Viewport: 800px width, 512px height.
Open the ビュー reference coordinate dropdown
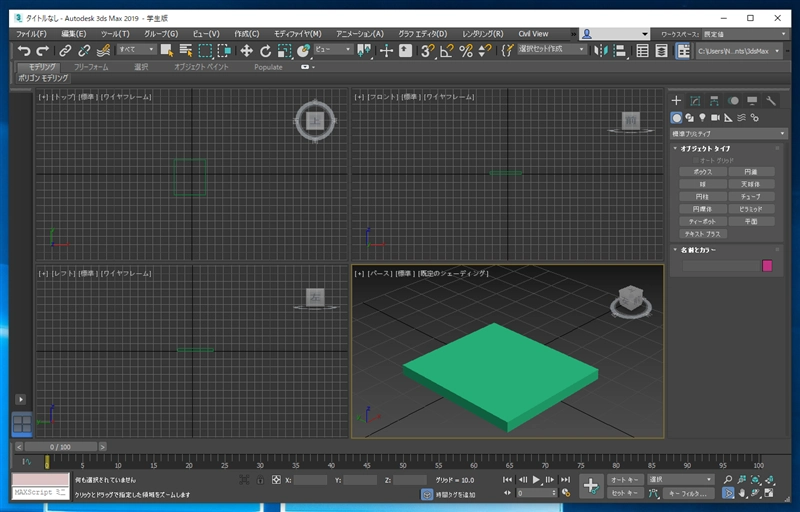[x=333, y=49]
